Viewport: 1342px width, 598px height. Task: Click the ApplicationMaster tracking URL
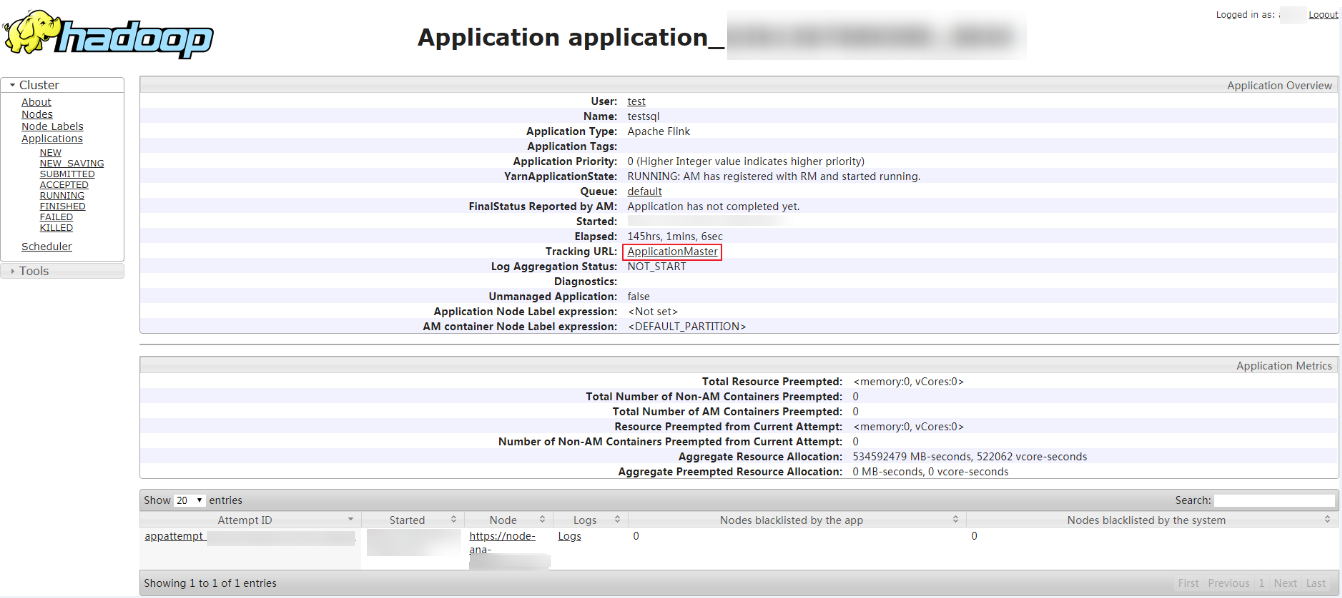tap(672, 252)
